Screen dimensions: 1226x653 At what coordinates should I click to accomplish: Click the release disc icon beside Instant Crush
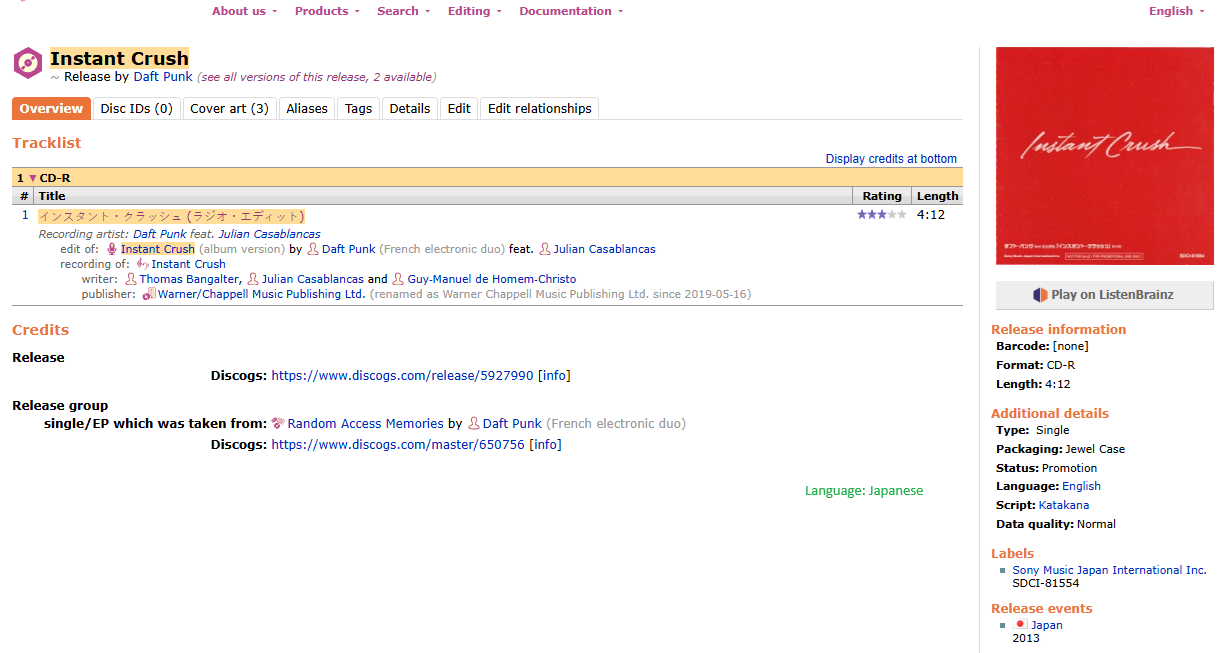28,63
